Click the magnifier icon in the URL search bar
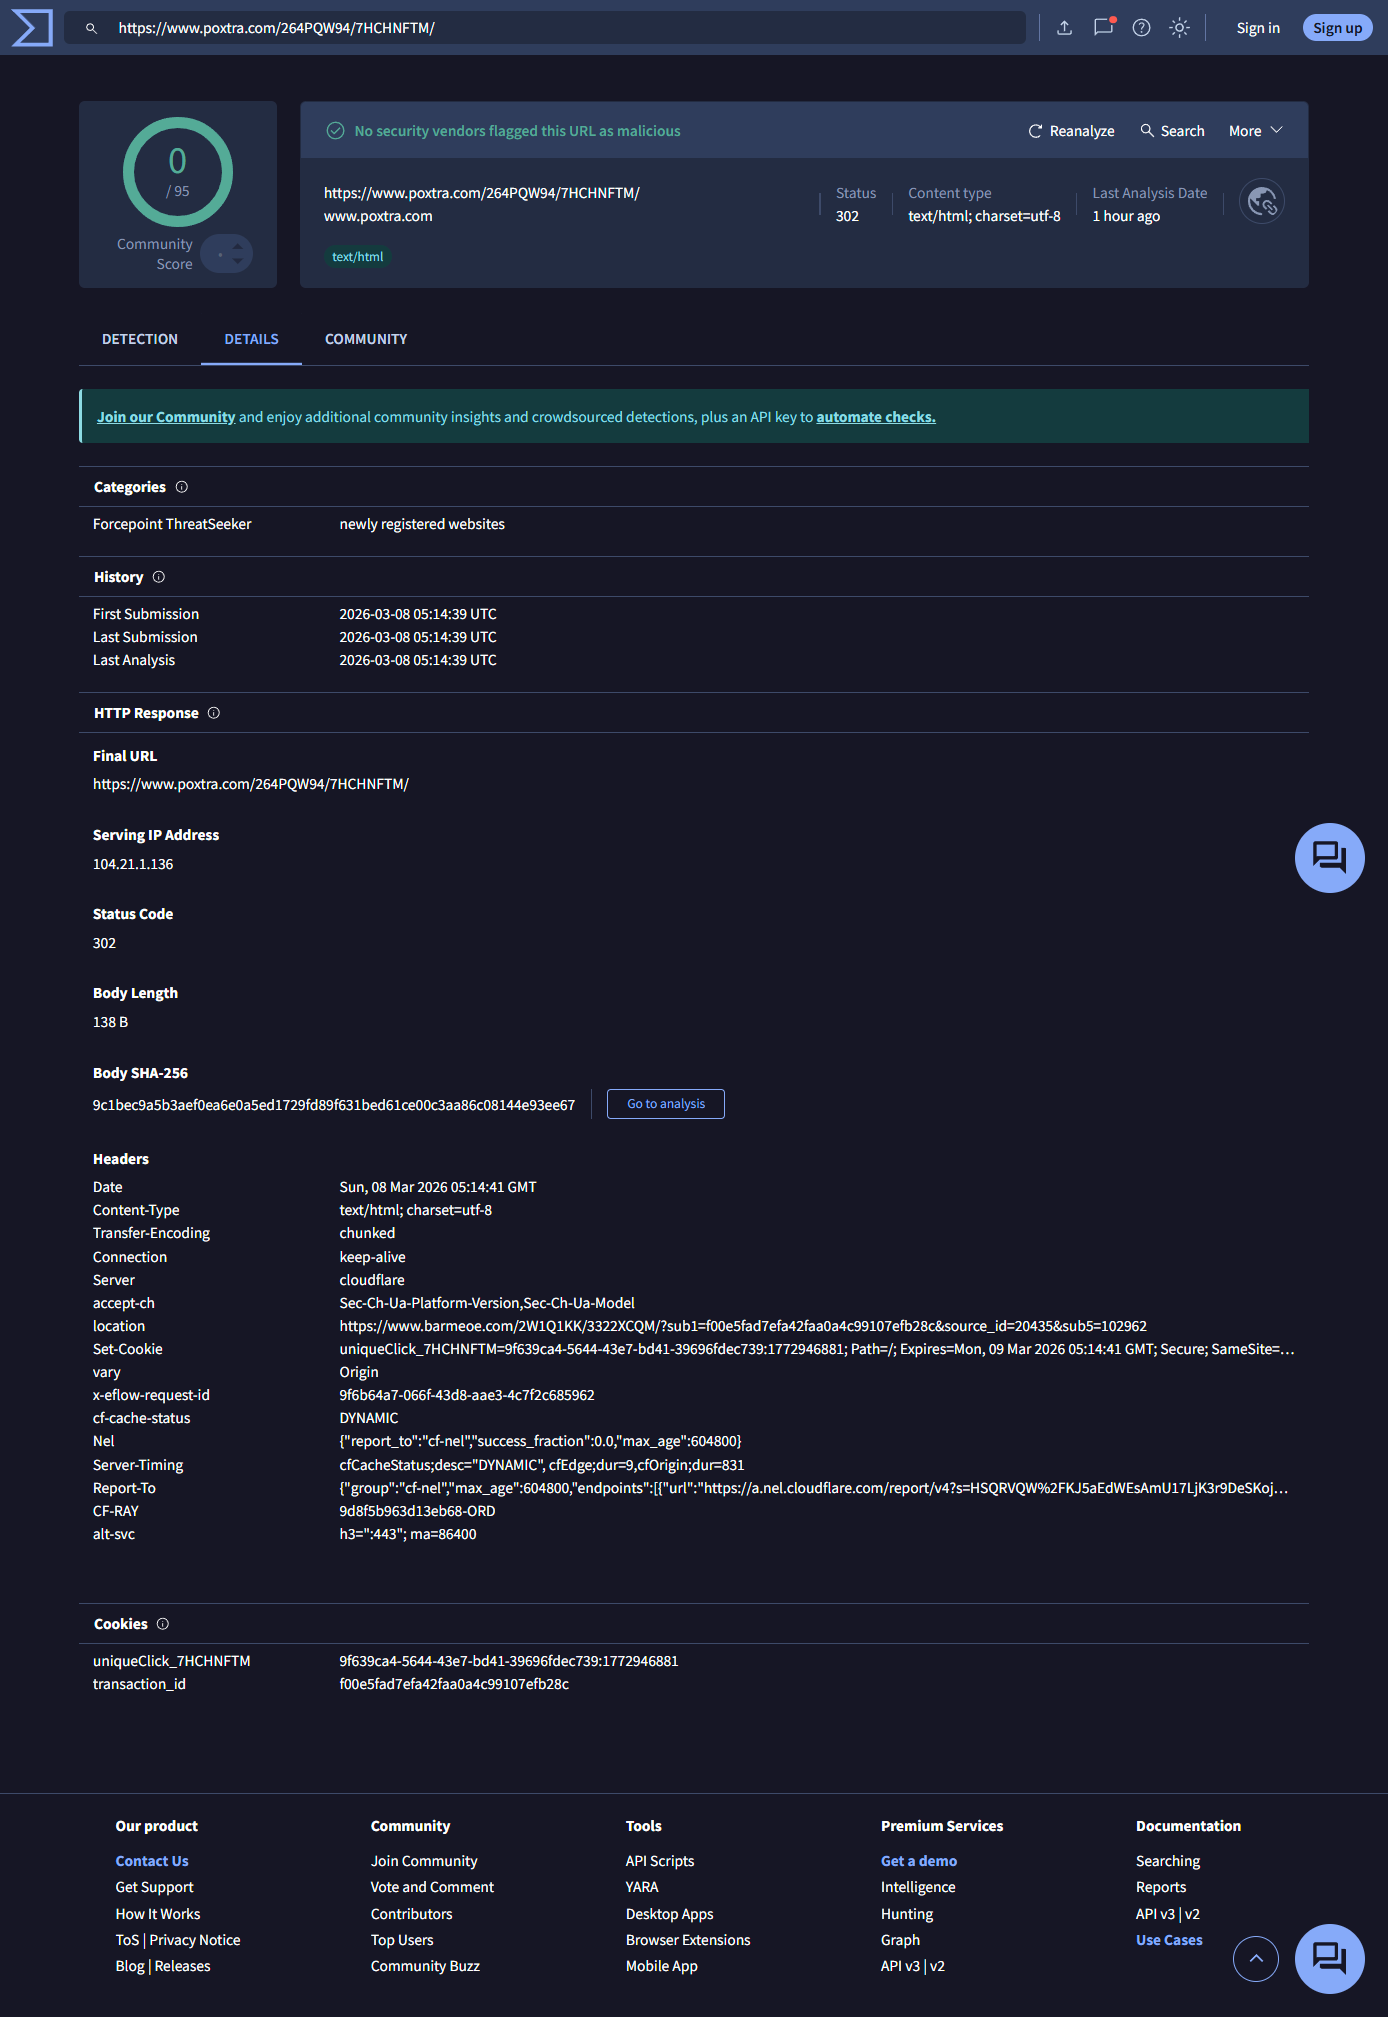This screenshot has width=1388, height=2017. [x=91, y=28]
